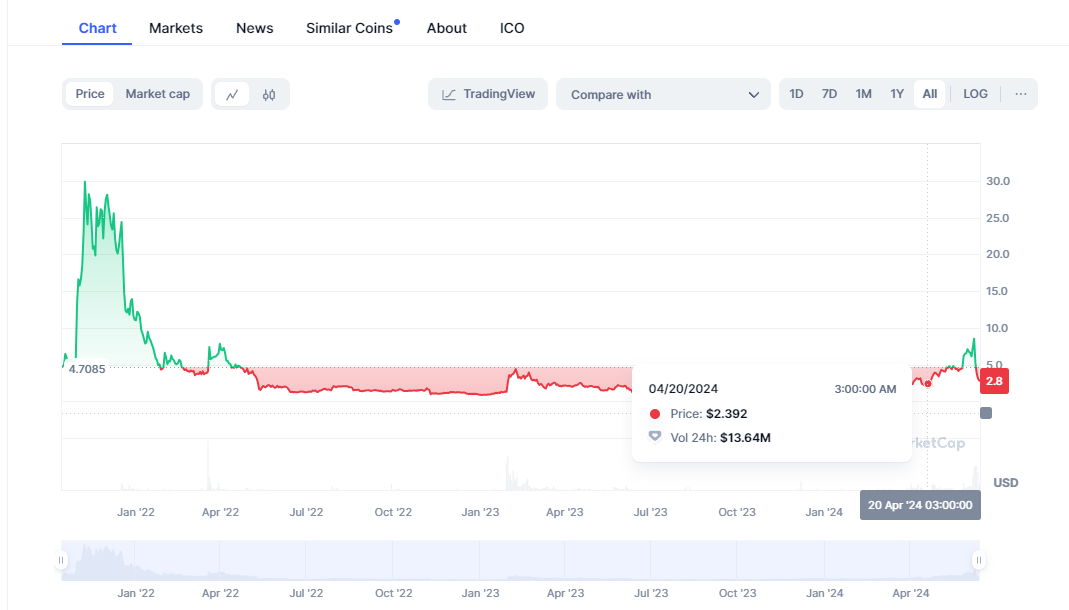Switch to the Markets tab
The height and width of the screenshot is (610, 1069).
click(x=176, y=28)
